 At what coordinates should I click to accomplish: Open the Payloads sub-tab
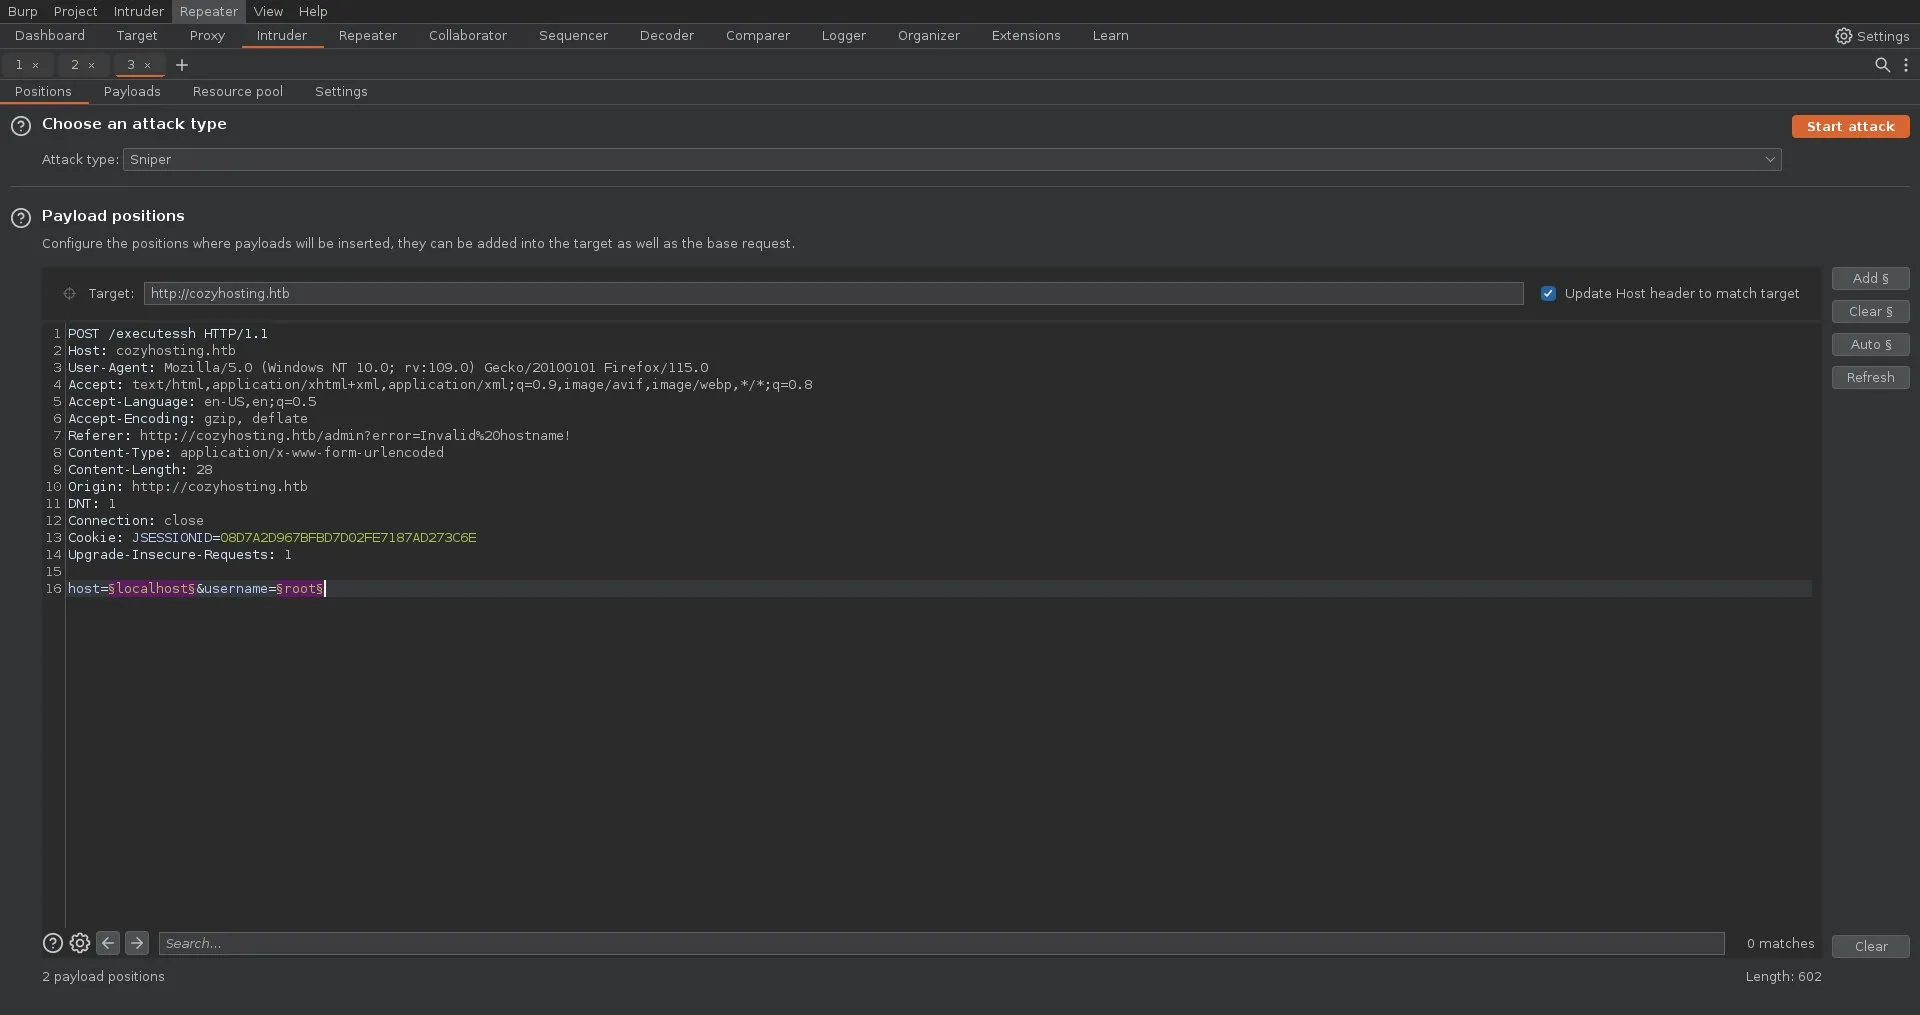click(x=132, y=92)
